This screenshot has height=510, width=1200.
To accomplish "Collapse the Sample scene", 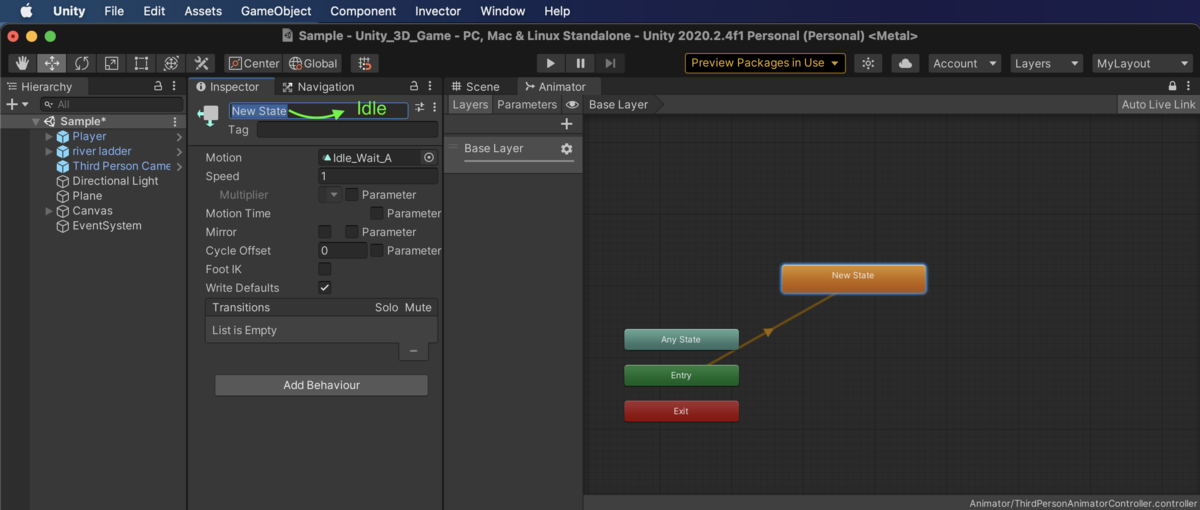I will coord(35,121).
